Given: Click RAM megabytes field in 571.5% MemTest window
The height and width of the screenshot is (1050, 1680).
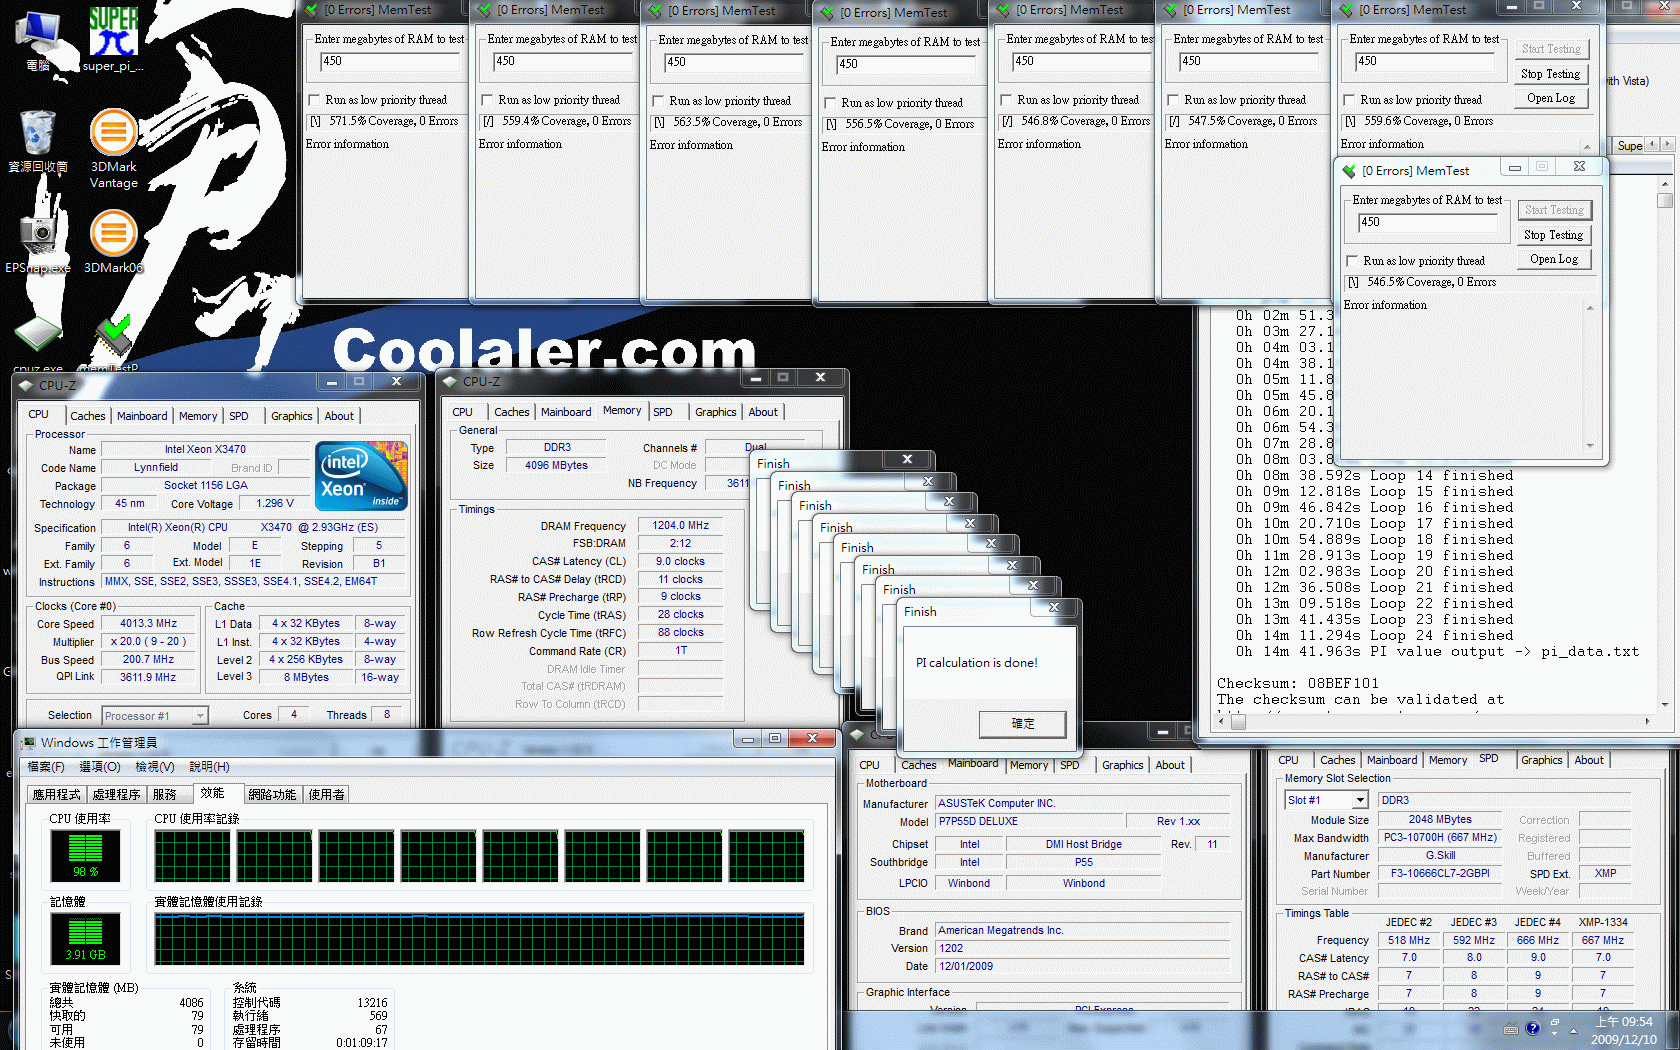Looking at the screenshot, I should click(x=390, y=62).
